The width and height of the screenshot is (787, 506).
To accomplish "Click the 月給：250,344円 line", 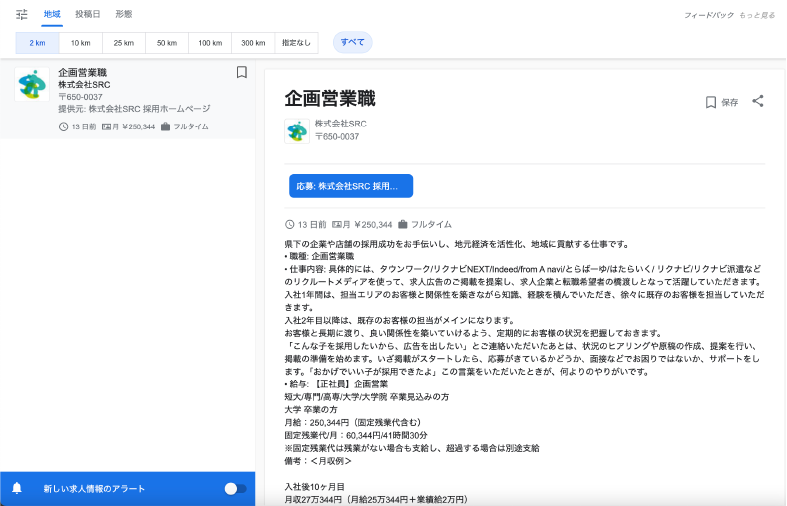I will click(x=354, y=423).
